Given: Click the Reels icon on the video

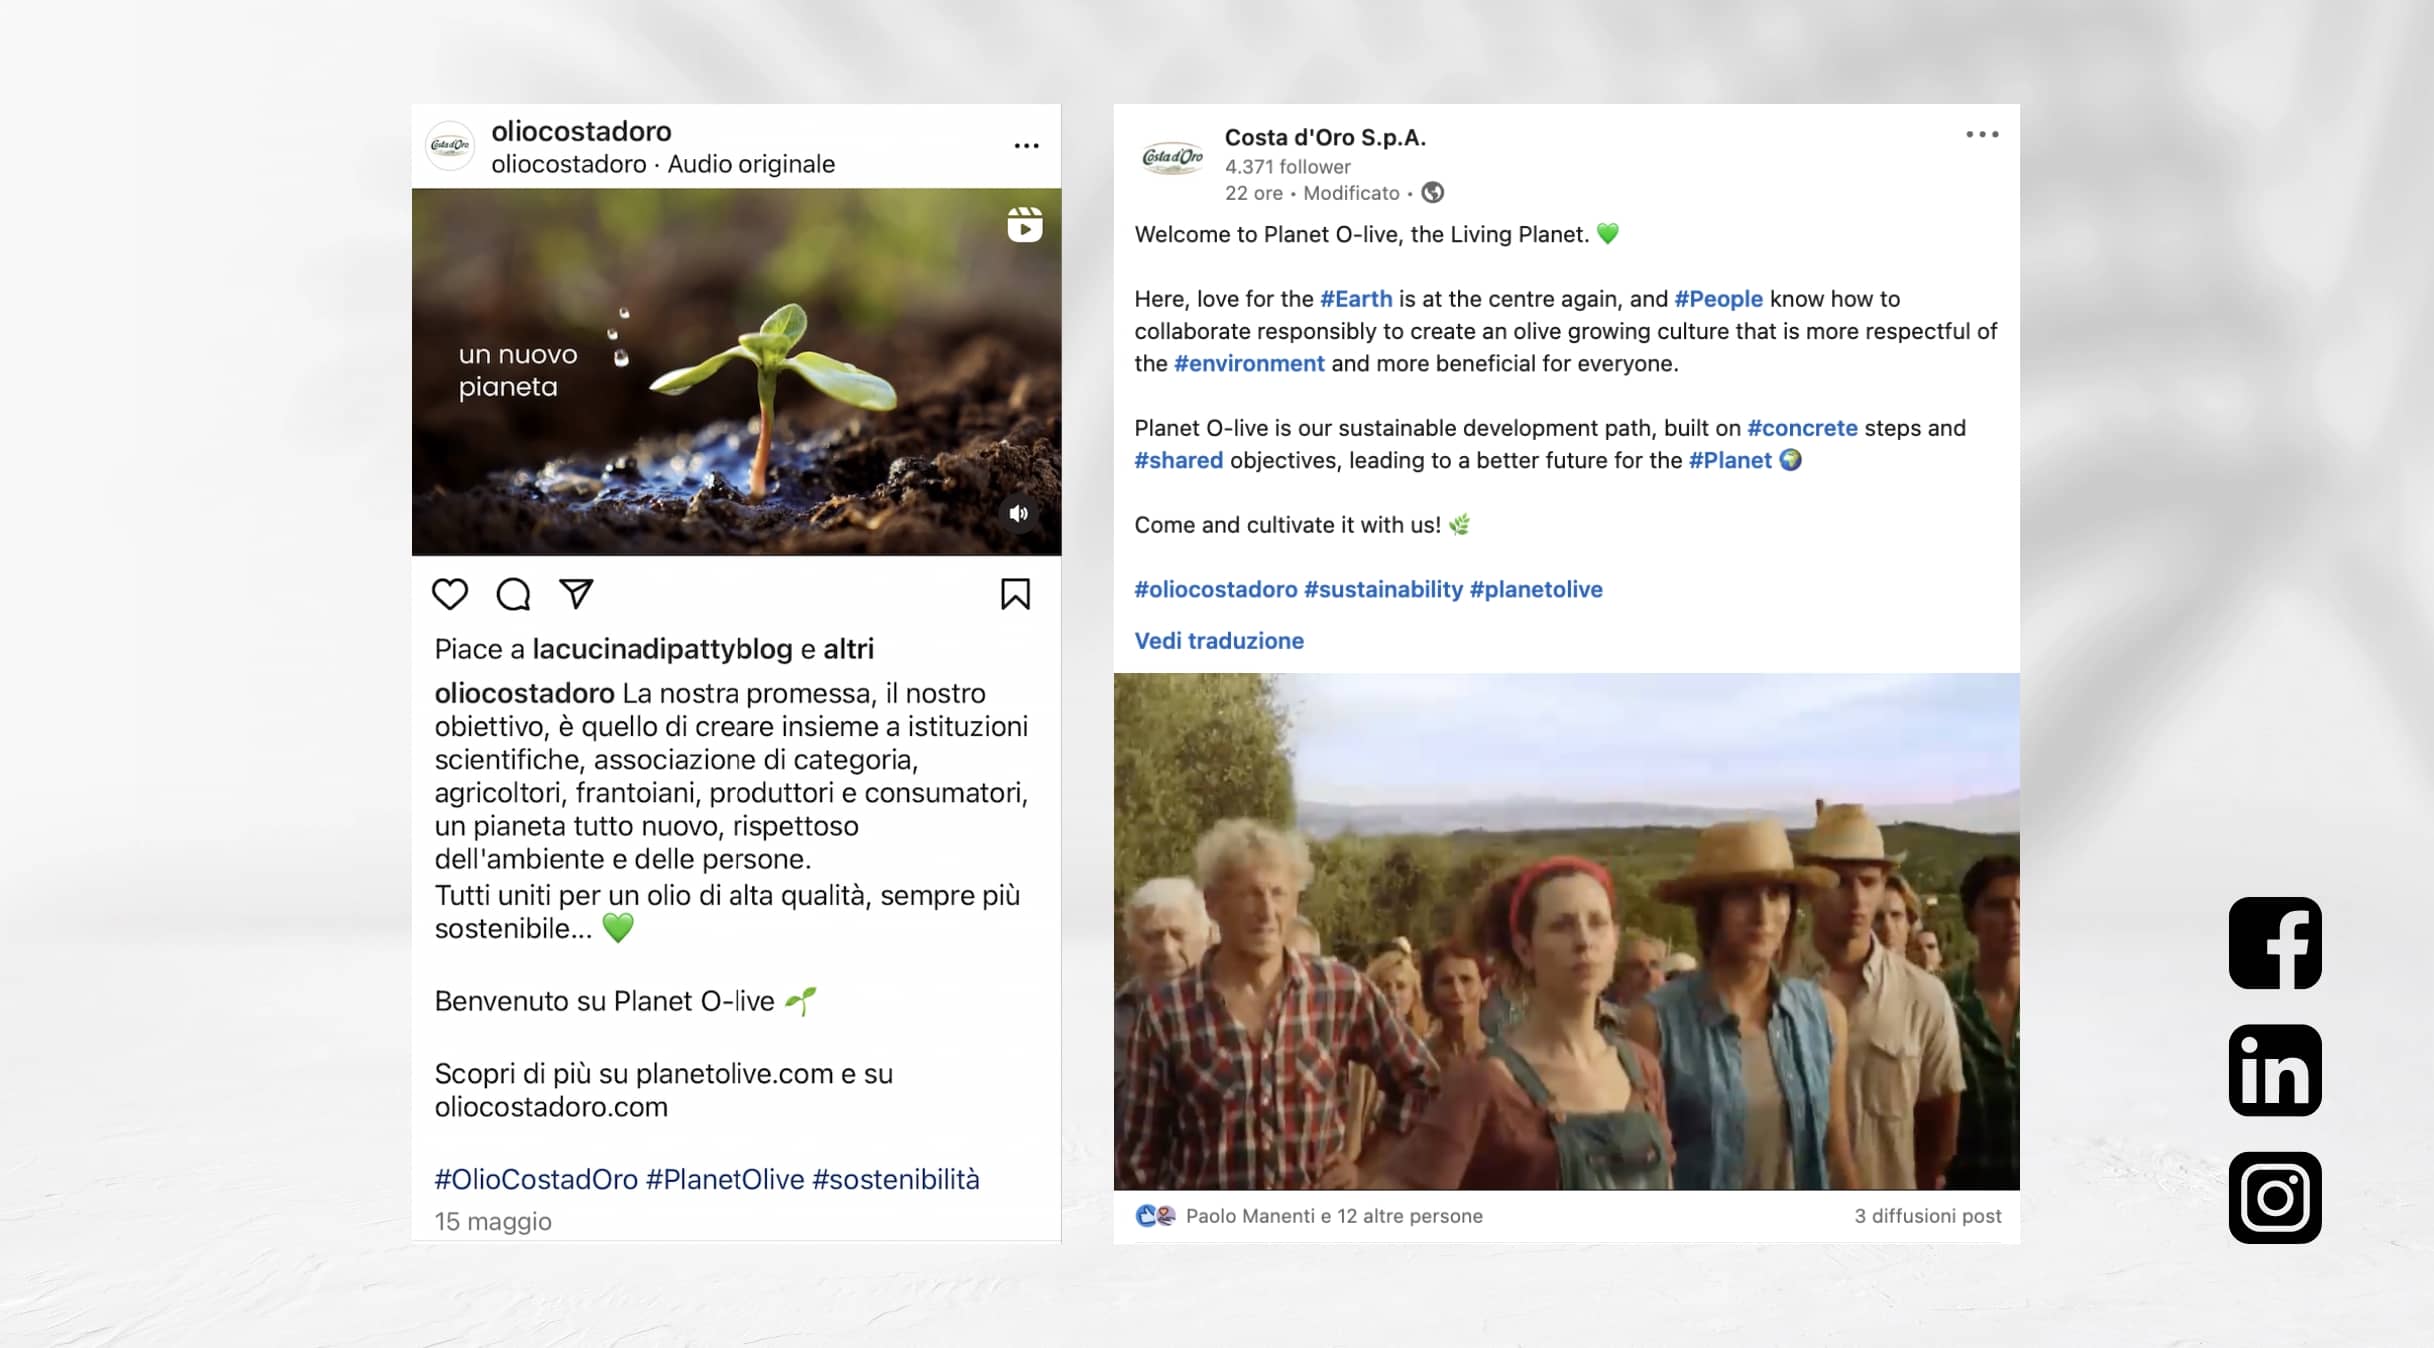Looking at the screenshot, I should tap(1024, 225).
